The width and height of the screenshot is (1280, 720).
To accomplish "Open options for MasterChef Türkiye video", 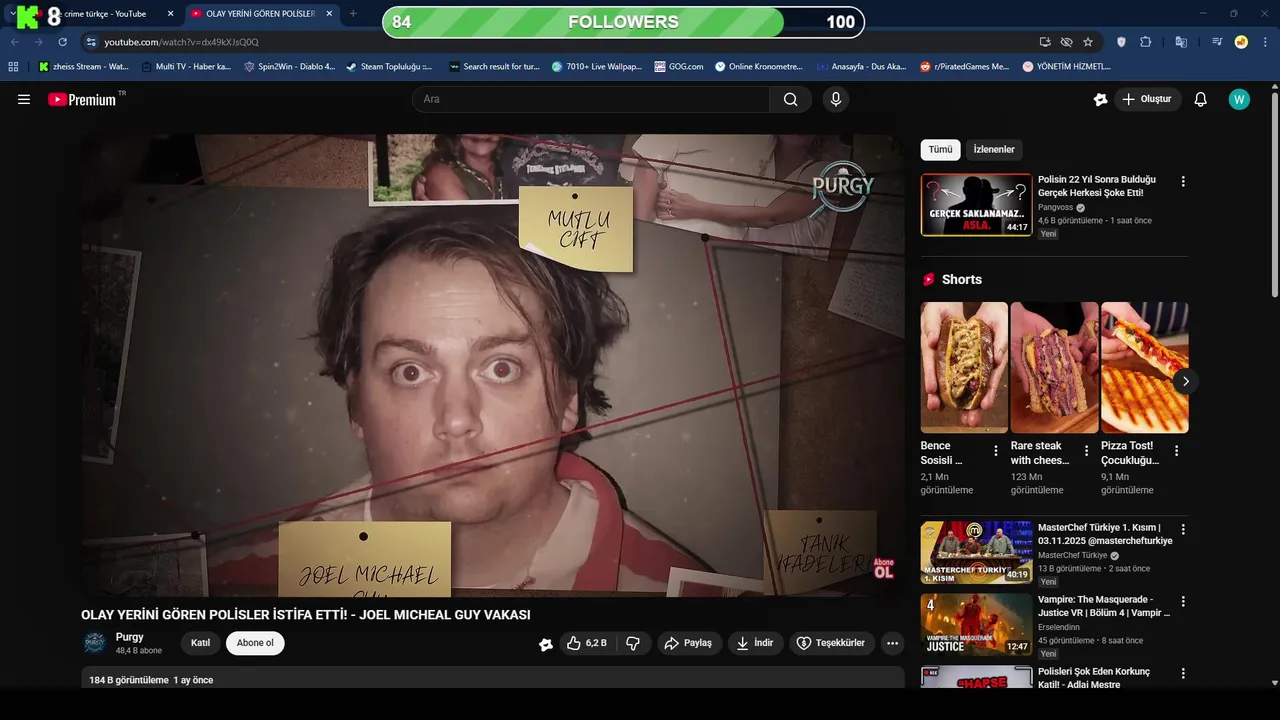I will [1183, 529].
